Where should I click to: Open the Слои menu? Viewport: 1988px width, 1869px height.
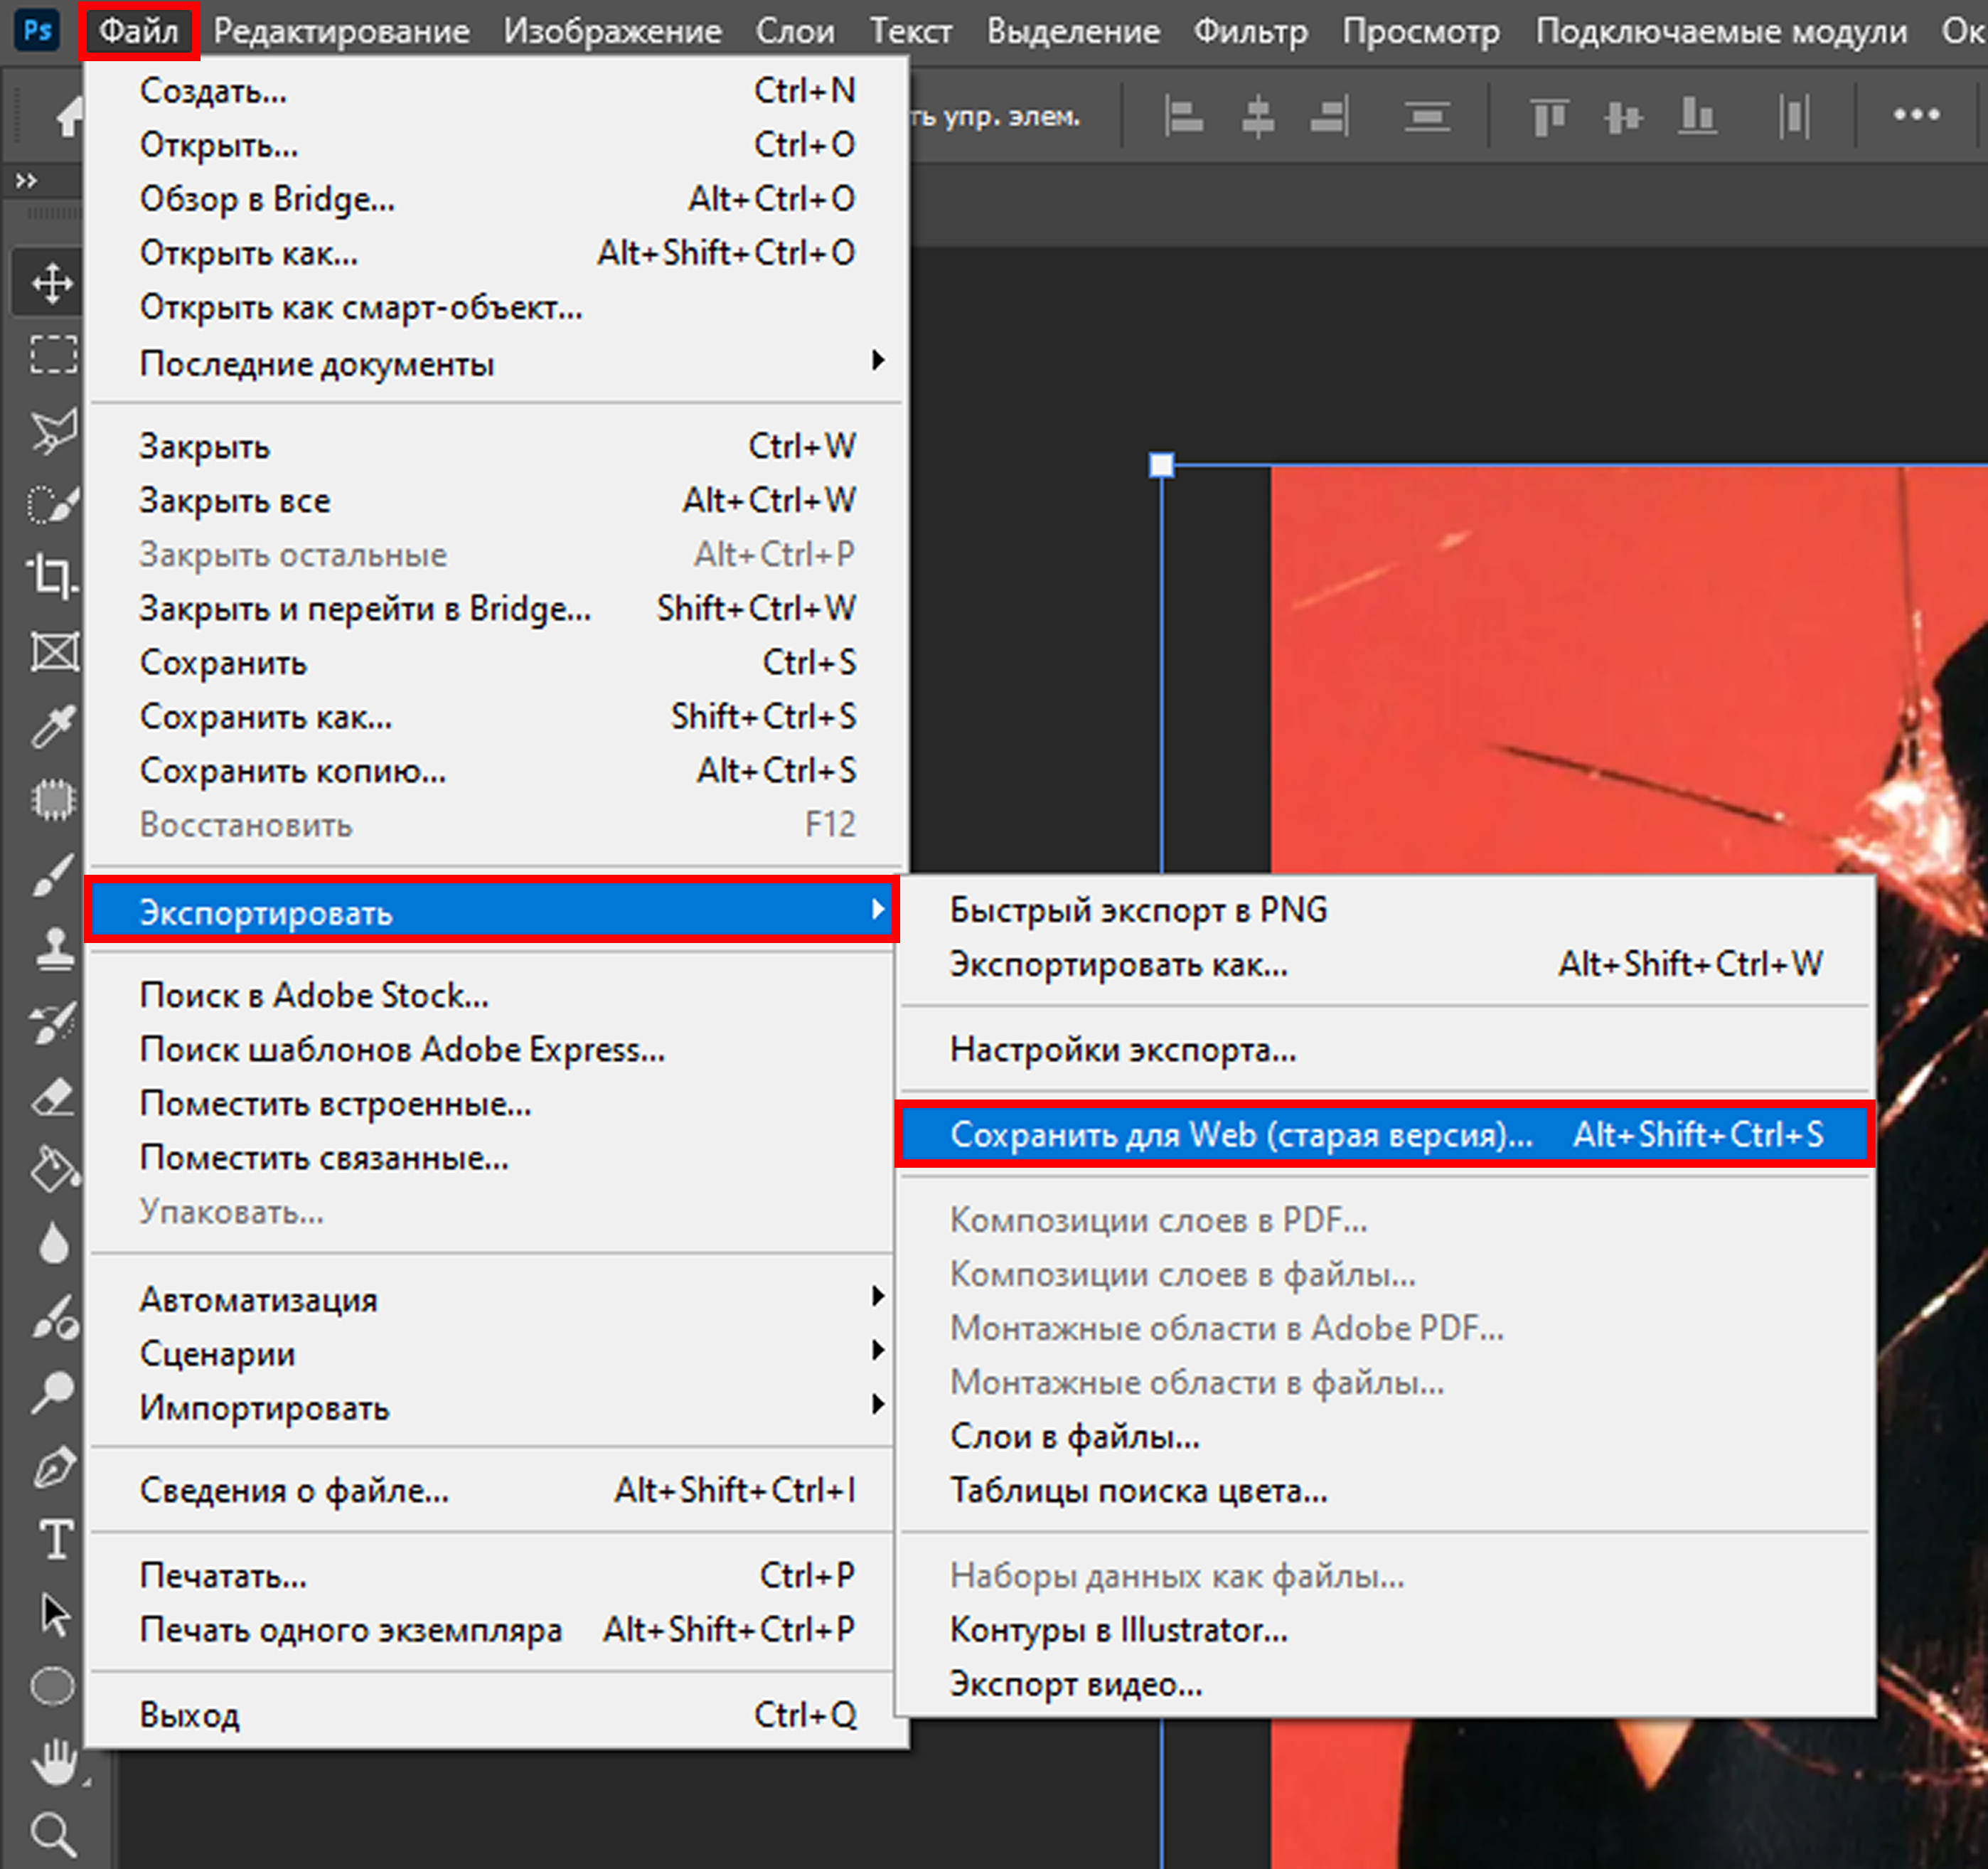(795, 31)
